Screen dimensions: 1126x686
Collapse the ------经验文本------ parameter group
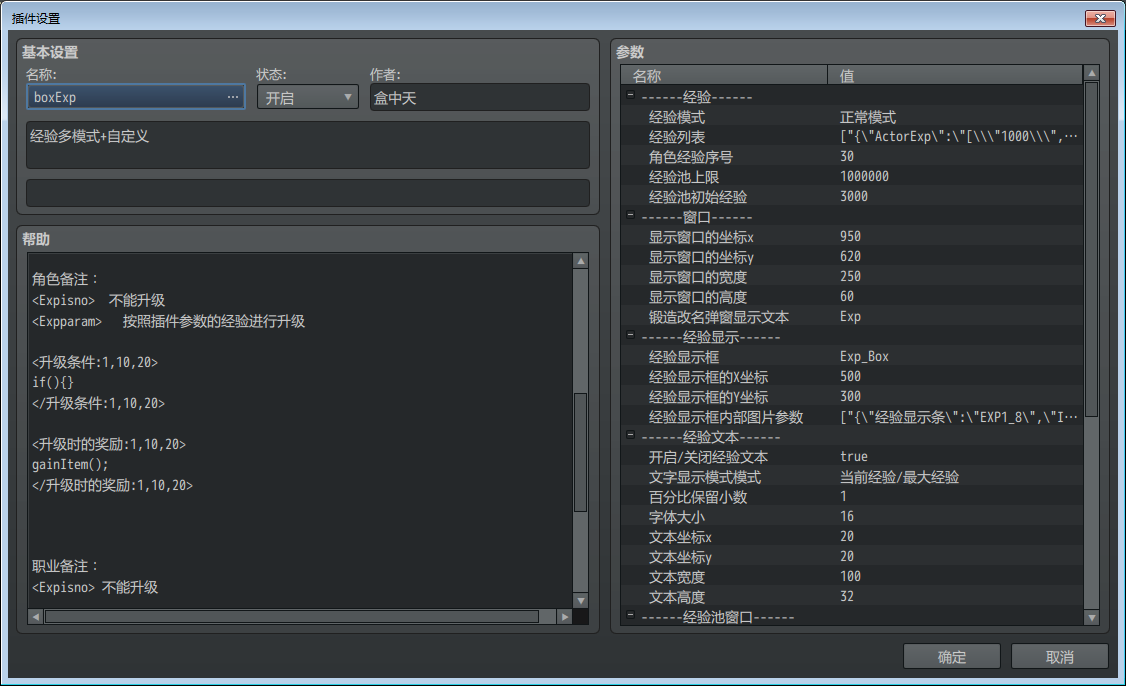(631, 435)
